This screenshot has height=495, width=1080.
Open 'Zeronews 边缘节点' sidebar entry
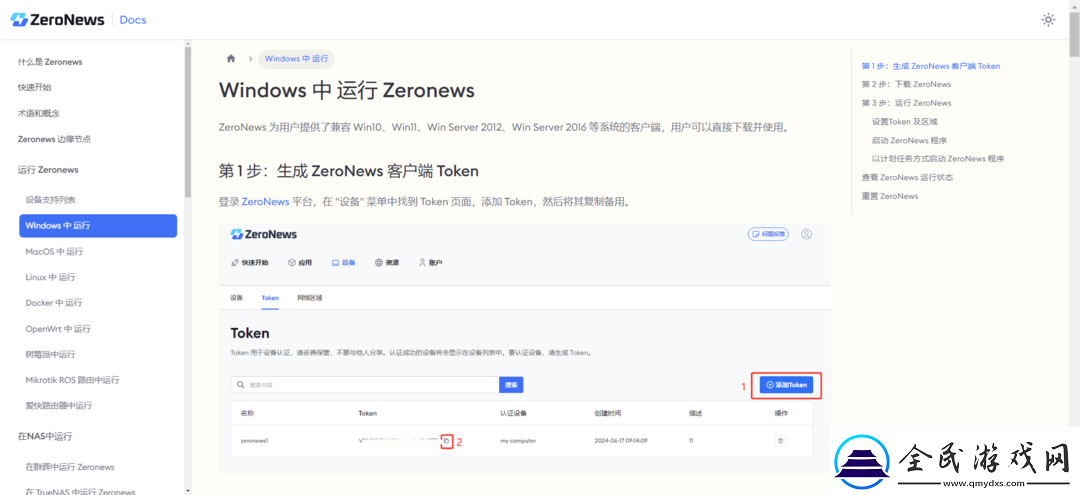54,138
